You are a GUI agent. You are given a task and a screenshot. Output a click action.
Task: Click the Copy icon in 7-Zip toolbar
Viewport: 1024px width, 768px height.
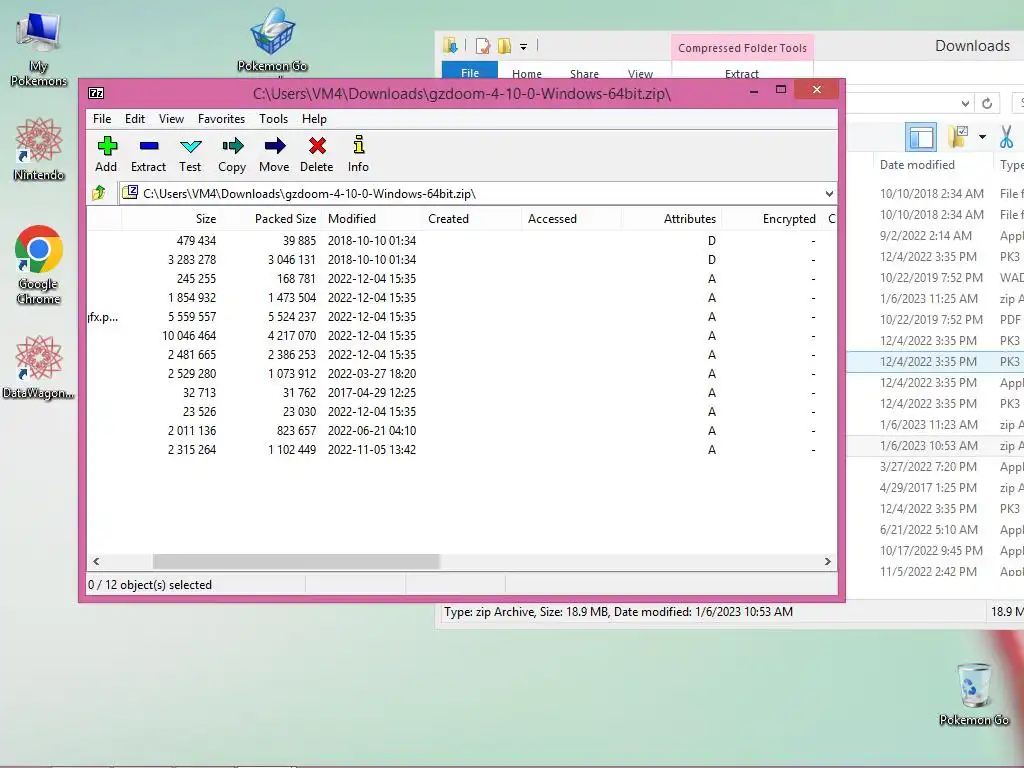point(232,155)
